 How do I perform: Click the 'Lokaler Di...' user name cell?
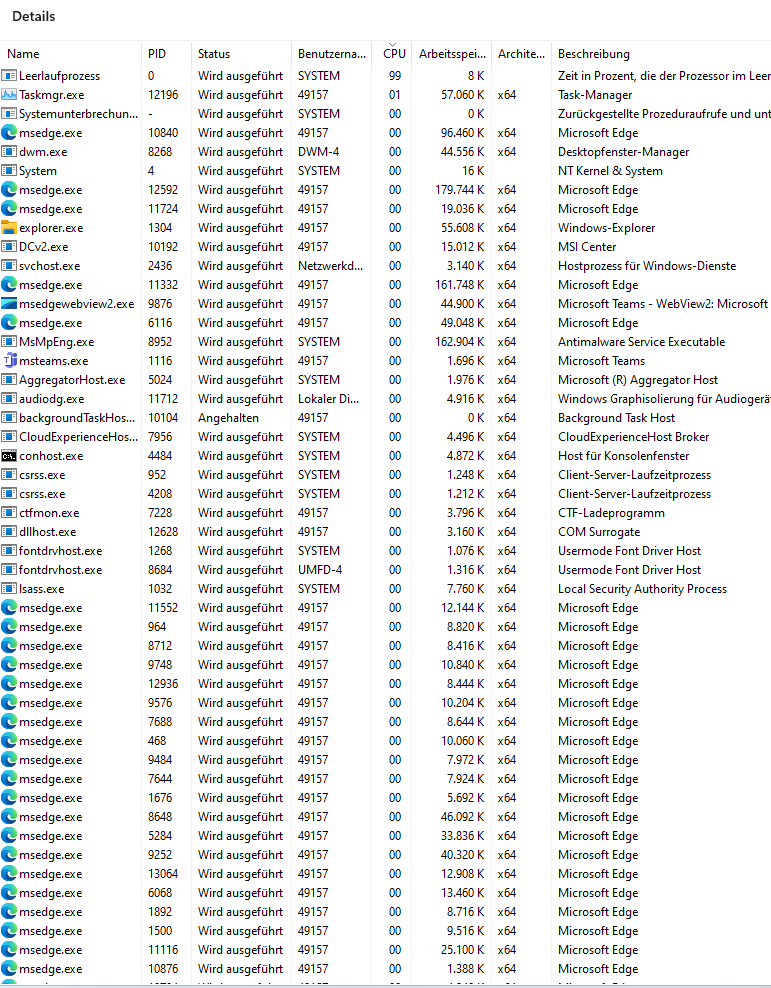coord(328,398)
